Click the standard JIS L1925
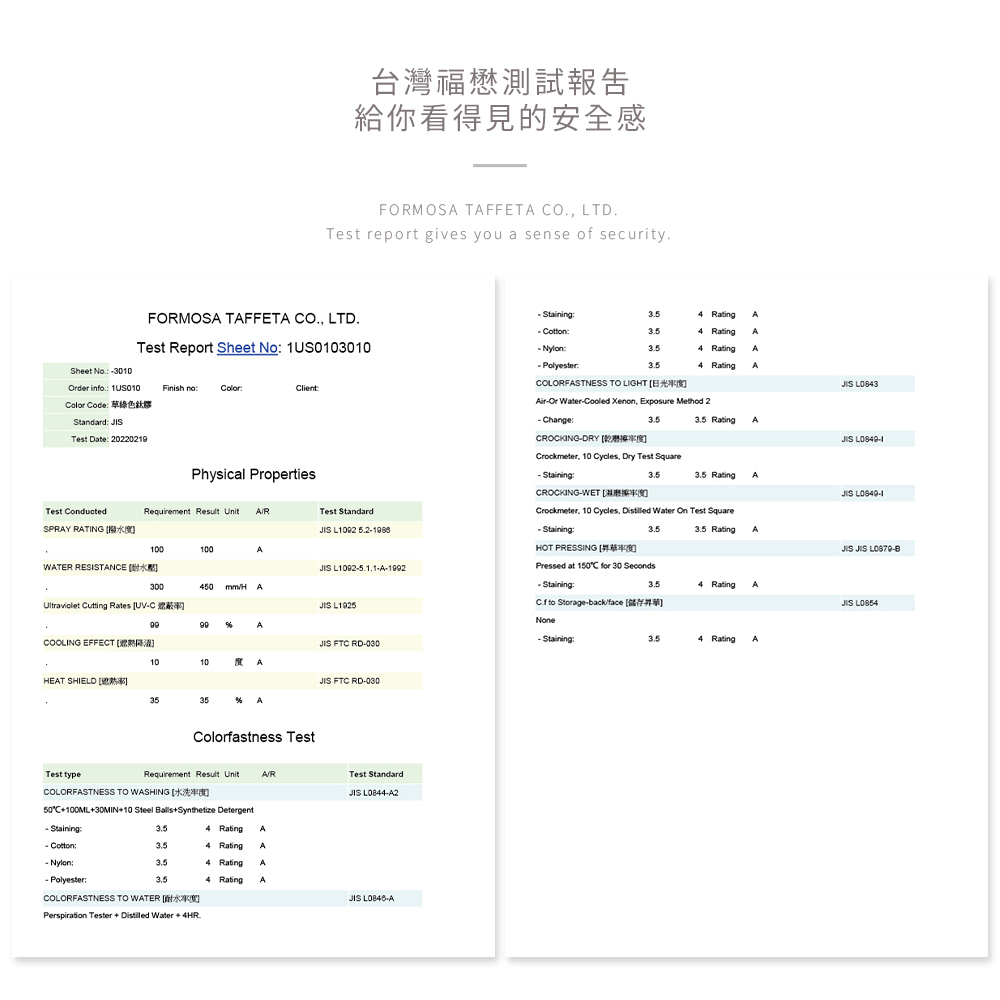The image size is (1000, 1000). point(337,605)
